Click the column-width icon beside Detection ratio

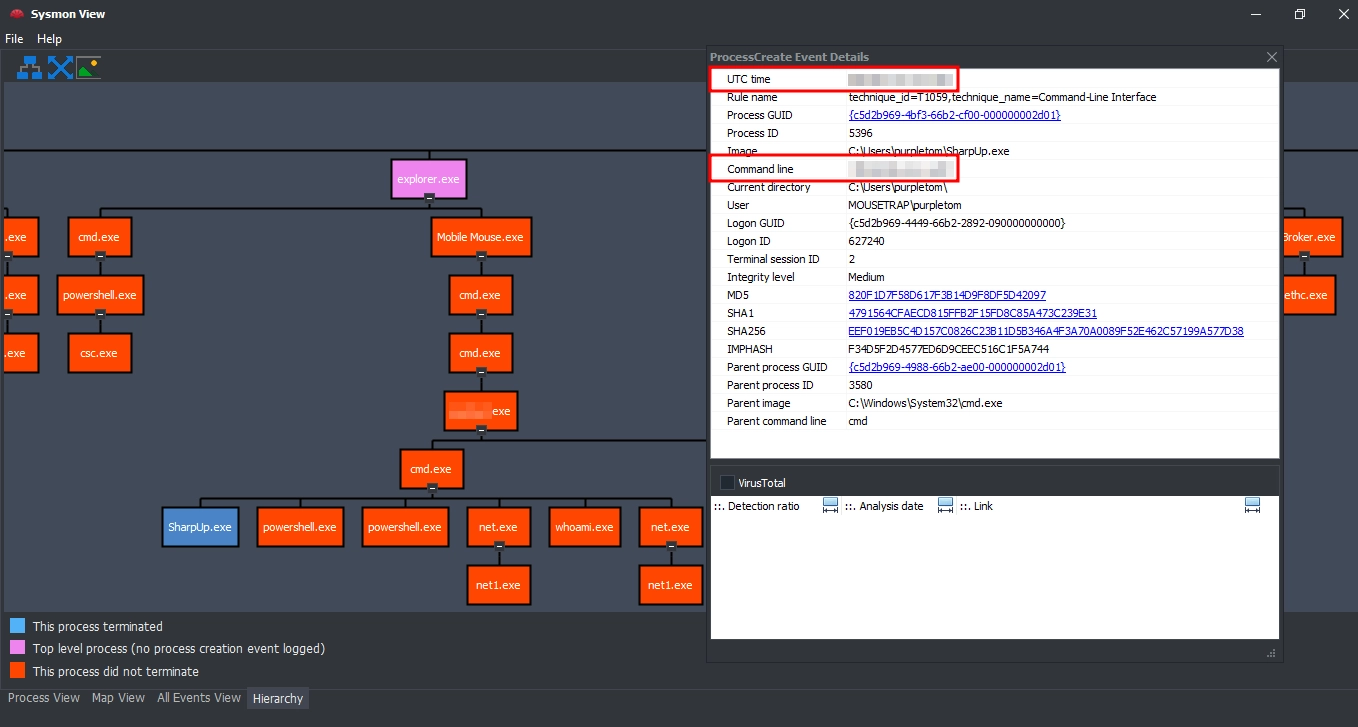click(x=830, y=506)
